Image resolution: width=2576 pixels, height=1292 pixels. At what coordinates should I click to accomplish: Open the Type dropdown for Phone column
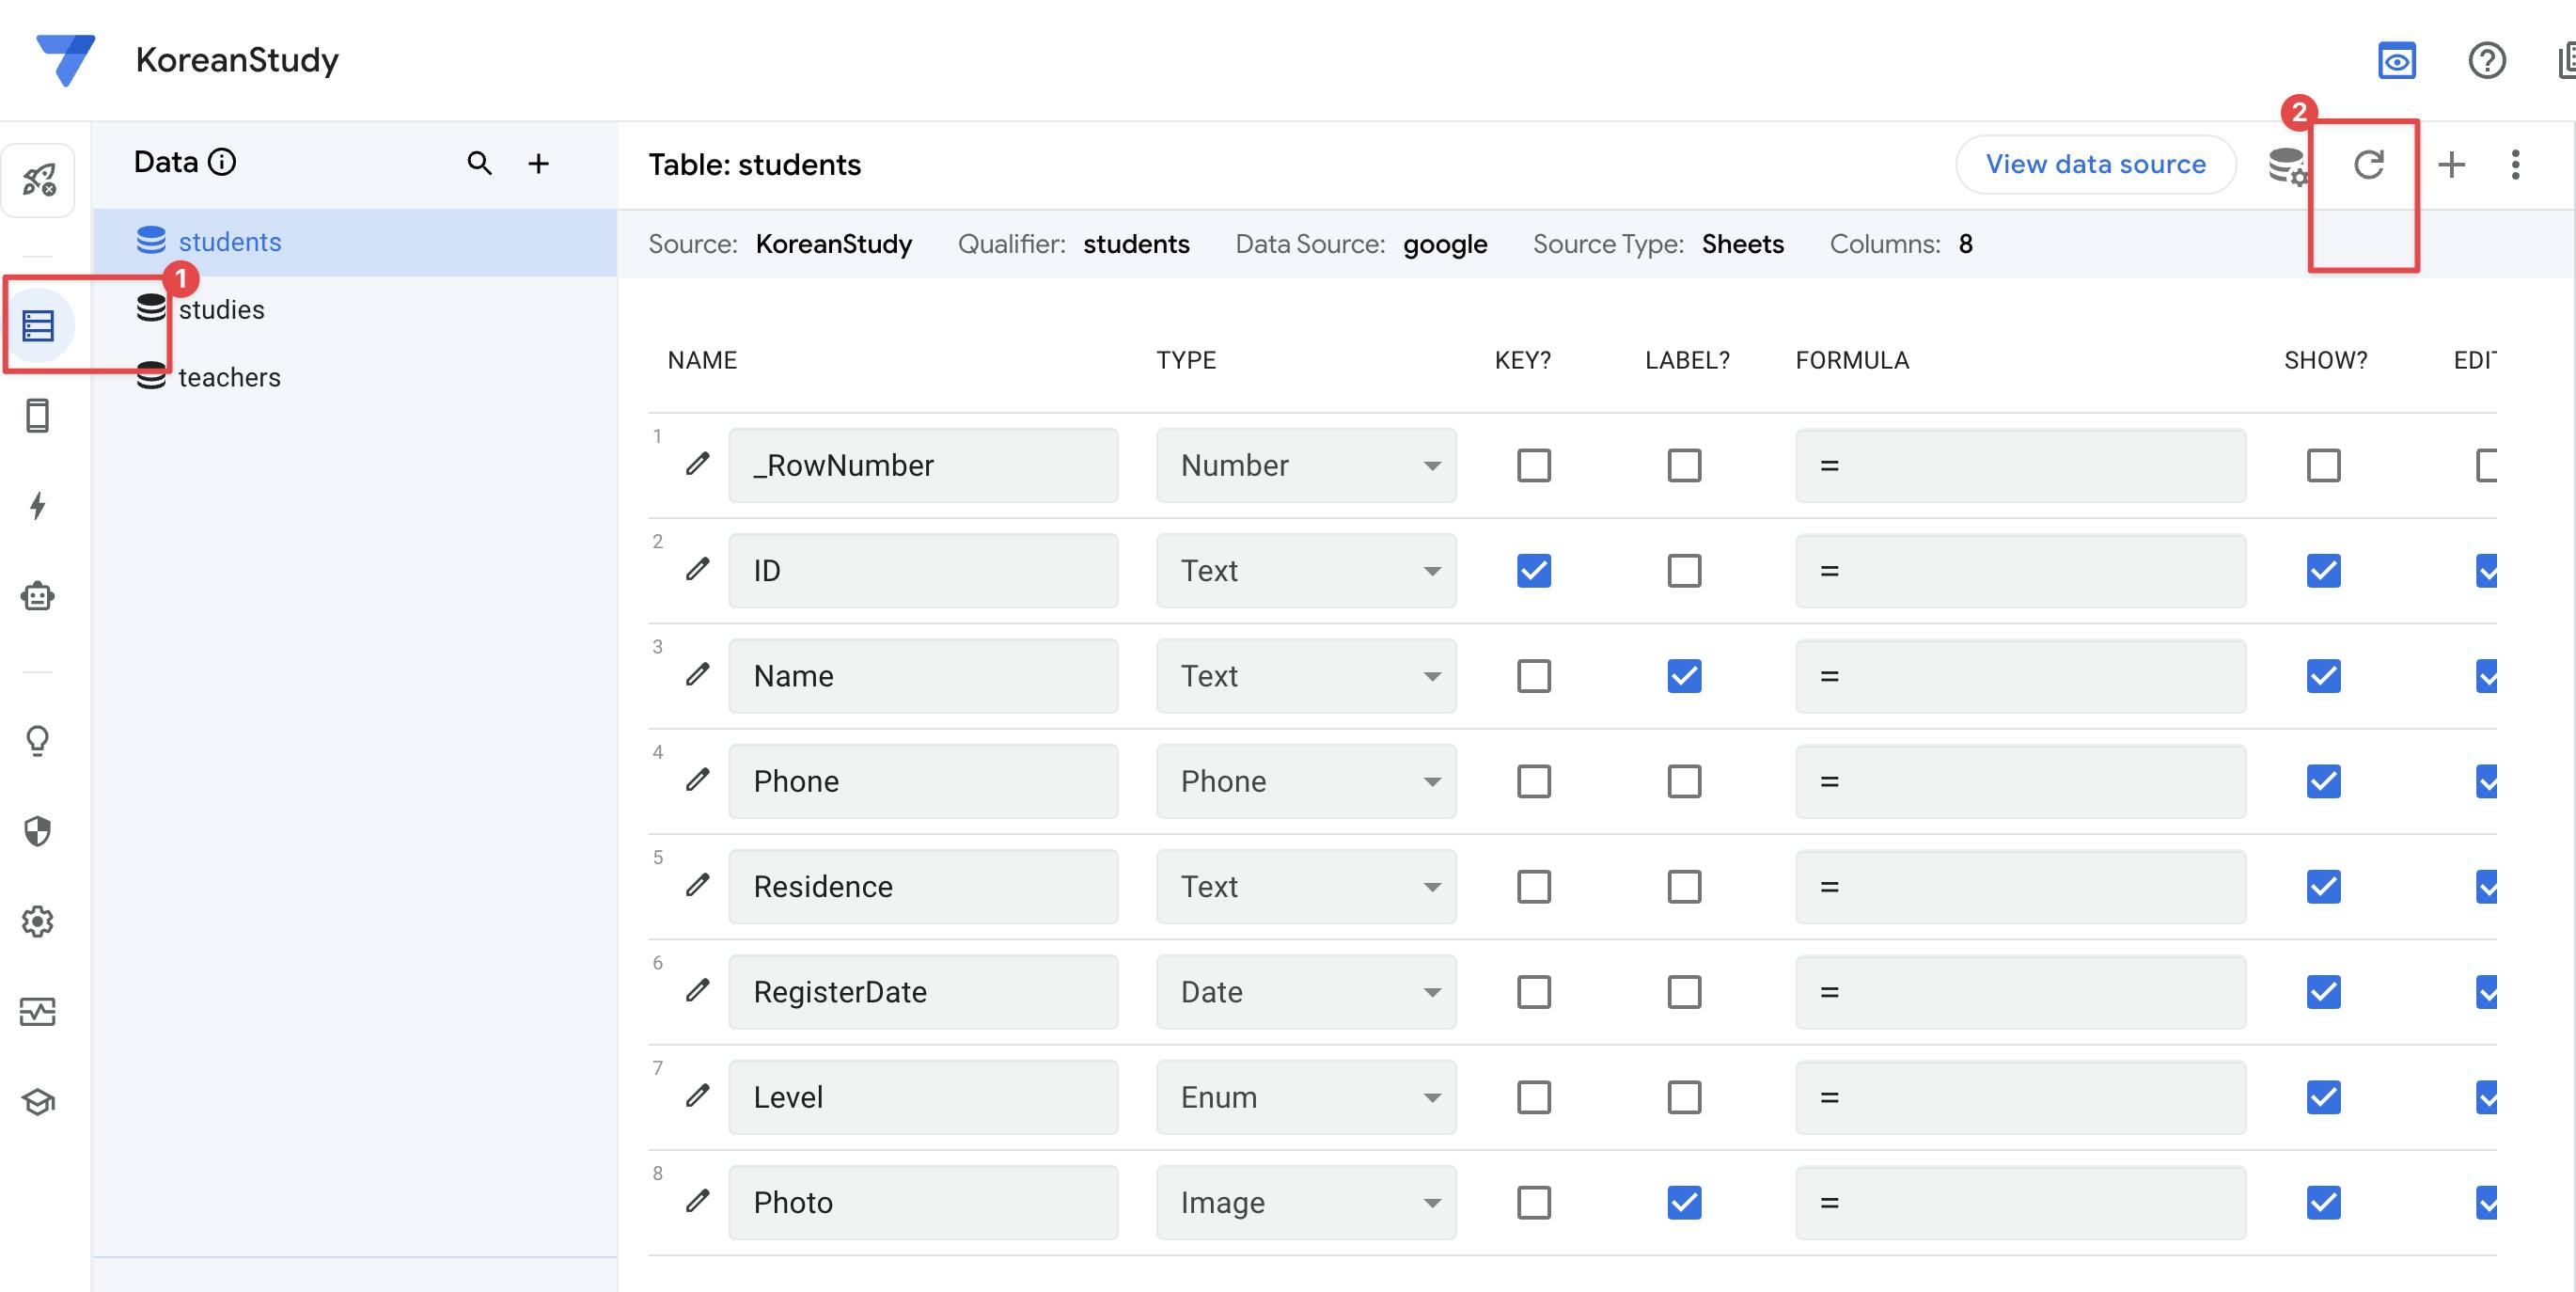1305,781
